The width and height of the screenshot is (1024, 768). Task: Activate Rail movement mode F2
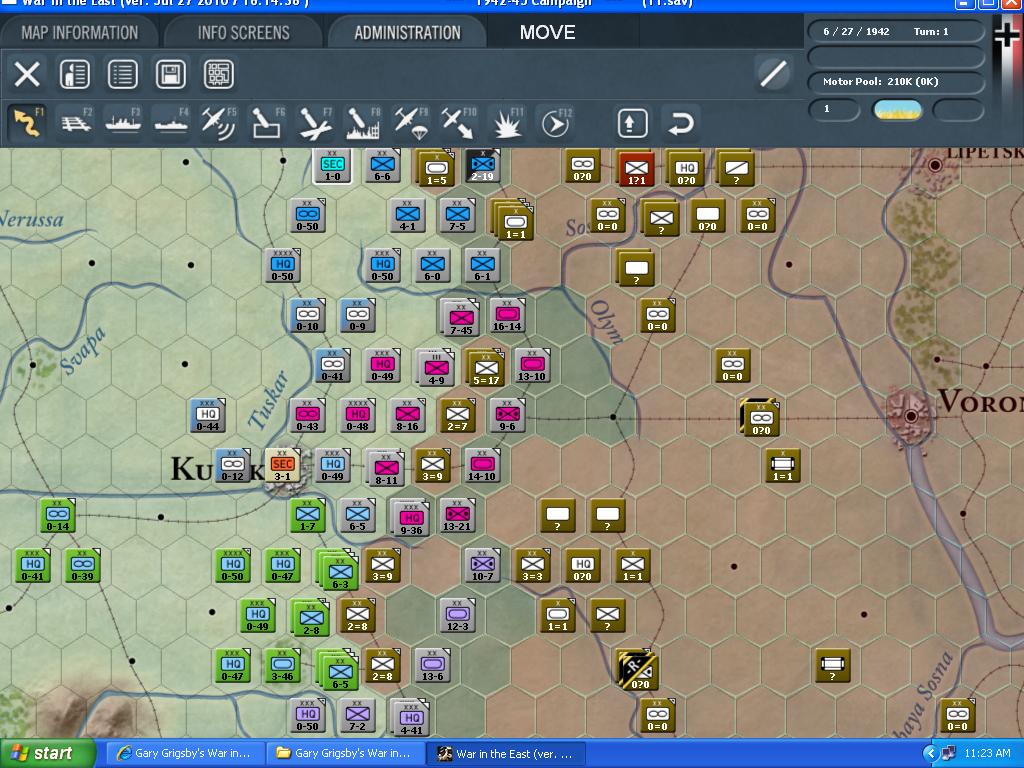coord(75,123)
